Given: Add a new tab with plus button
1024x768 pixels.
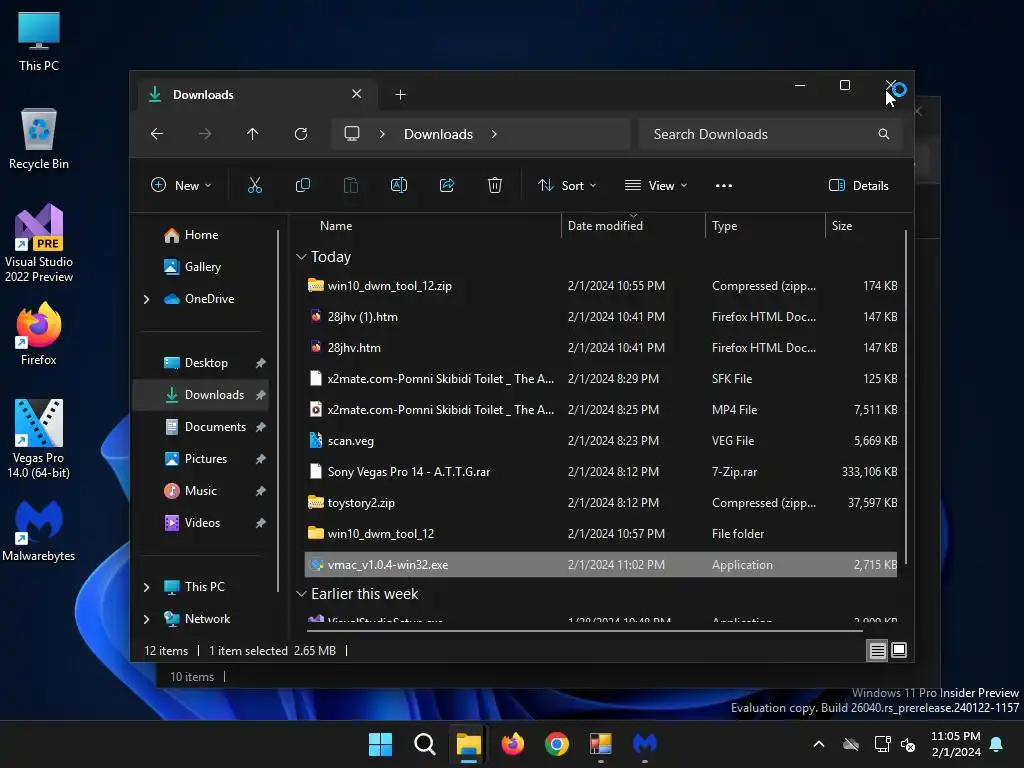Looking at the screenshot, I should click(x=400, y=95).
